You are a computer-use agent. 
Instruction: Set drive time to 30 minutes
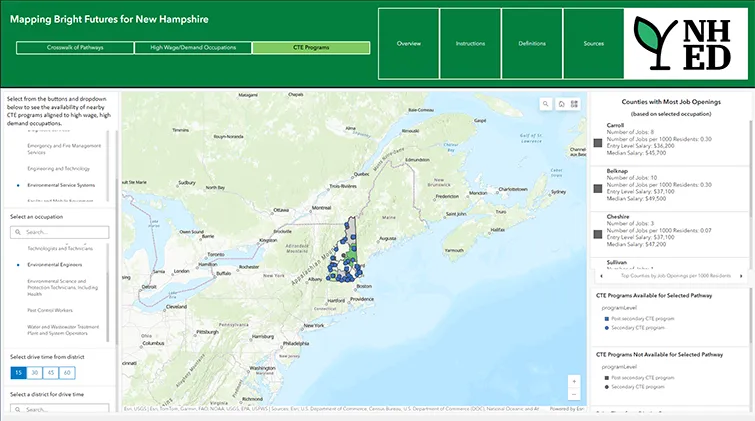pos(35,373)
